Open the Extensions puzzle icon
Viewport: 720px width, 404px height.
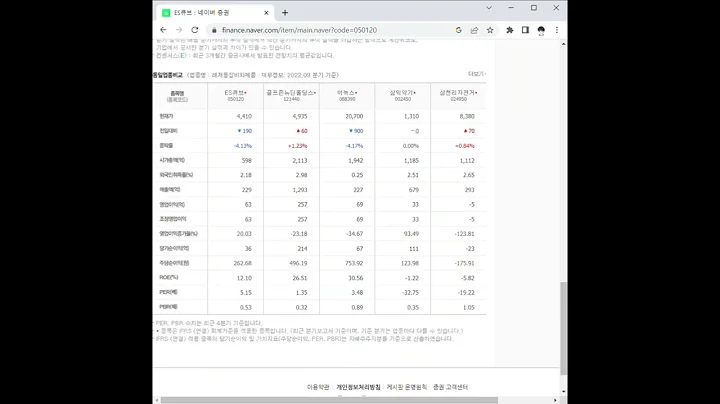pos(510,30)
